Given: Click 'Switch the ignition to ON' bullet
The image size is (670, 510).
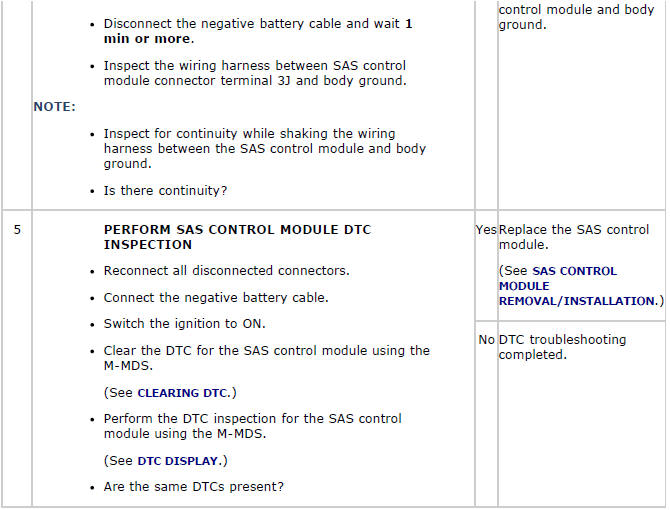Looking at the screenshot, I should pyautogui.click(x=184, y=324).
